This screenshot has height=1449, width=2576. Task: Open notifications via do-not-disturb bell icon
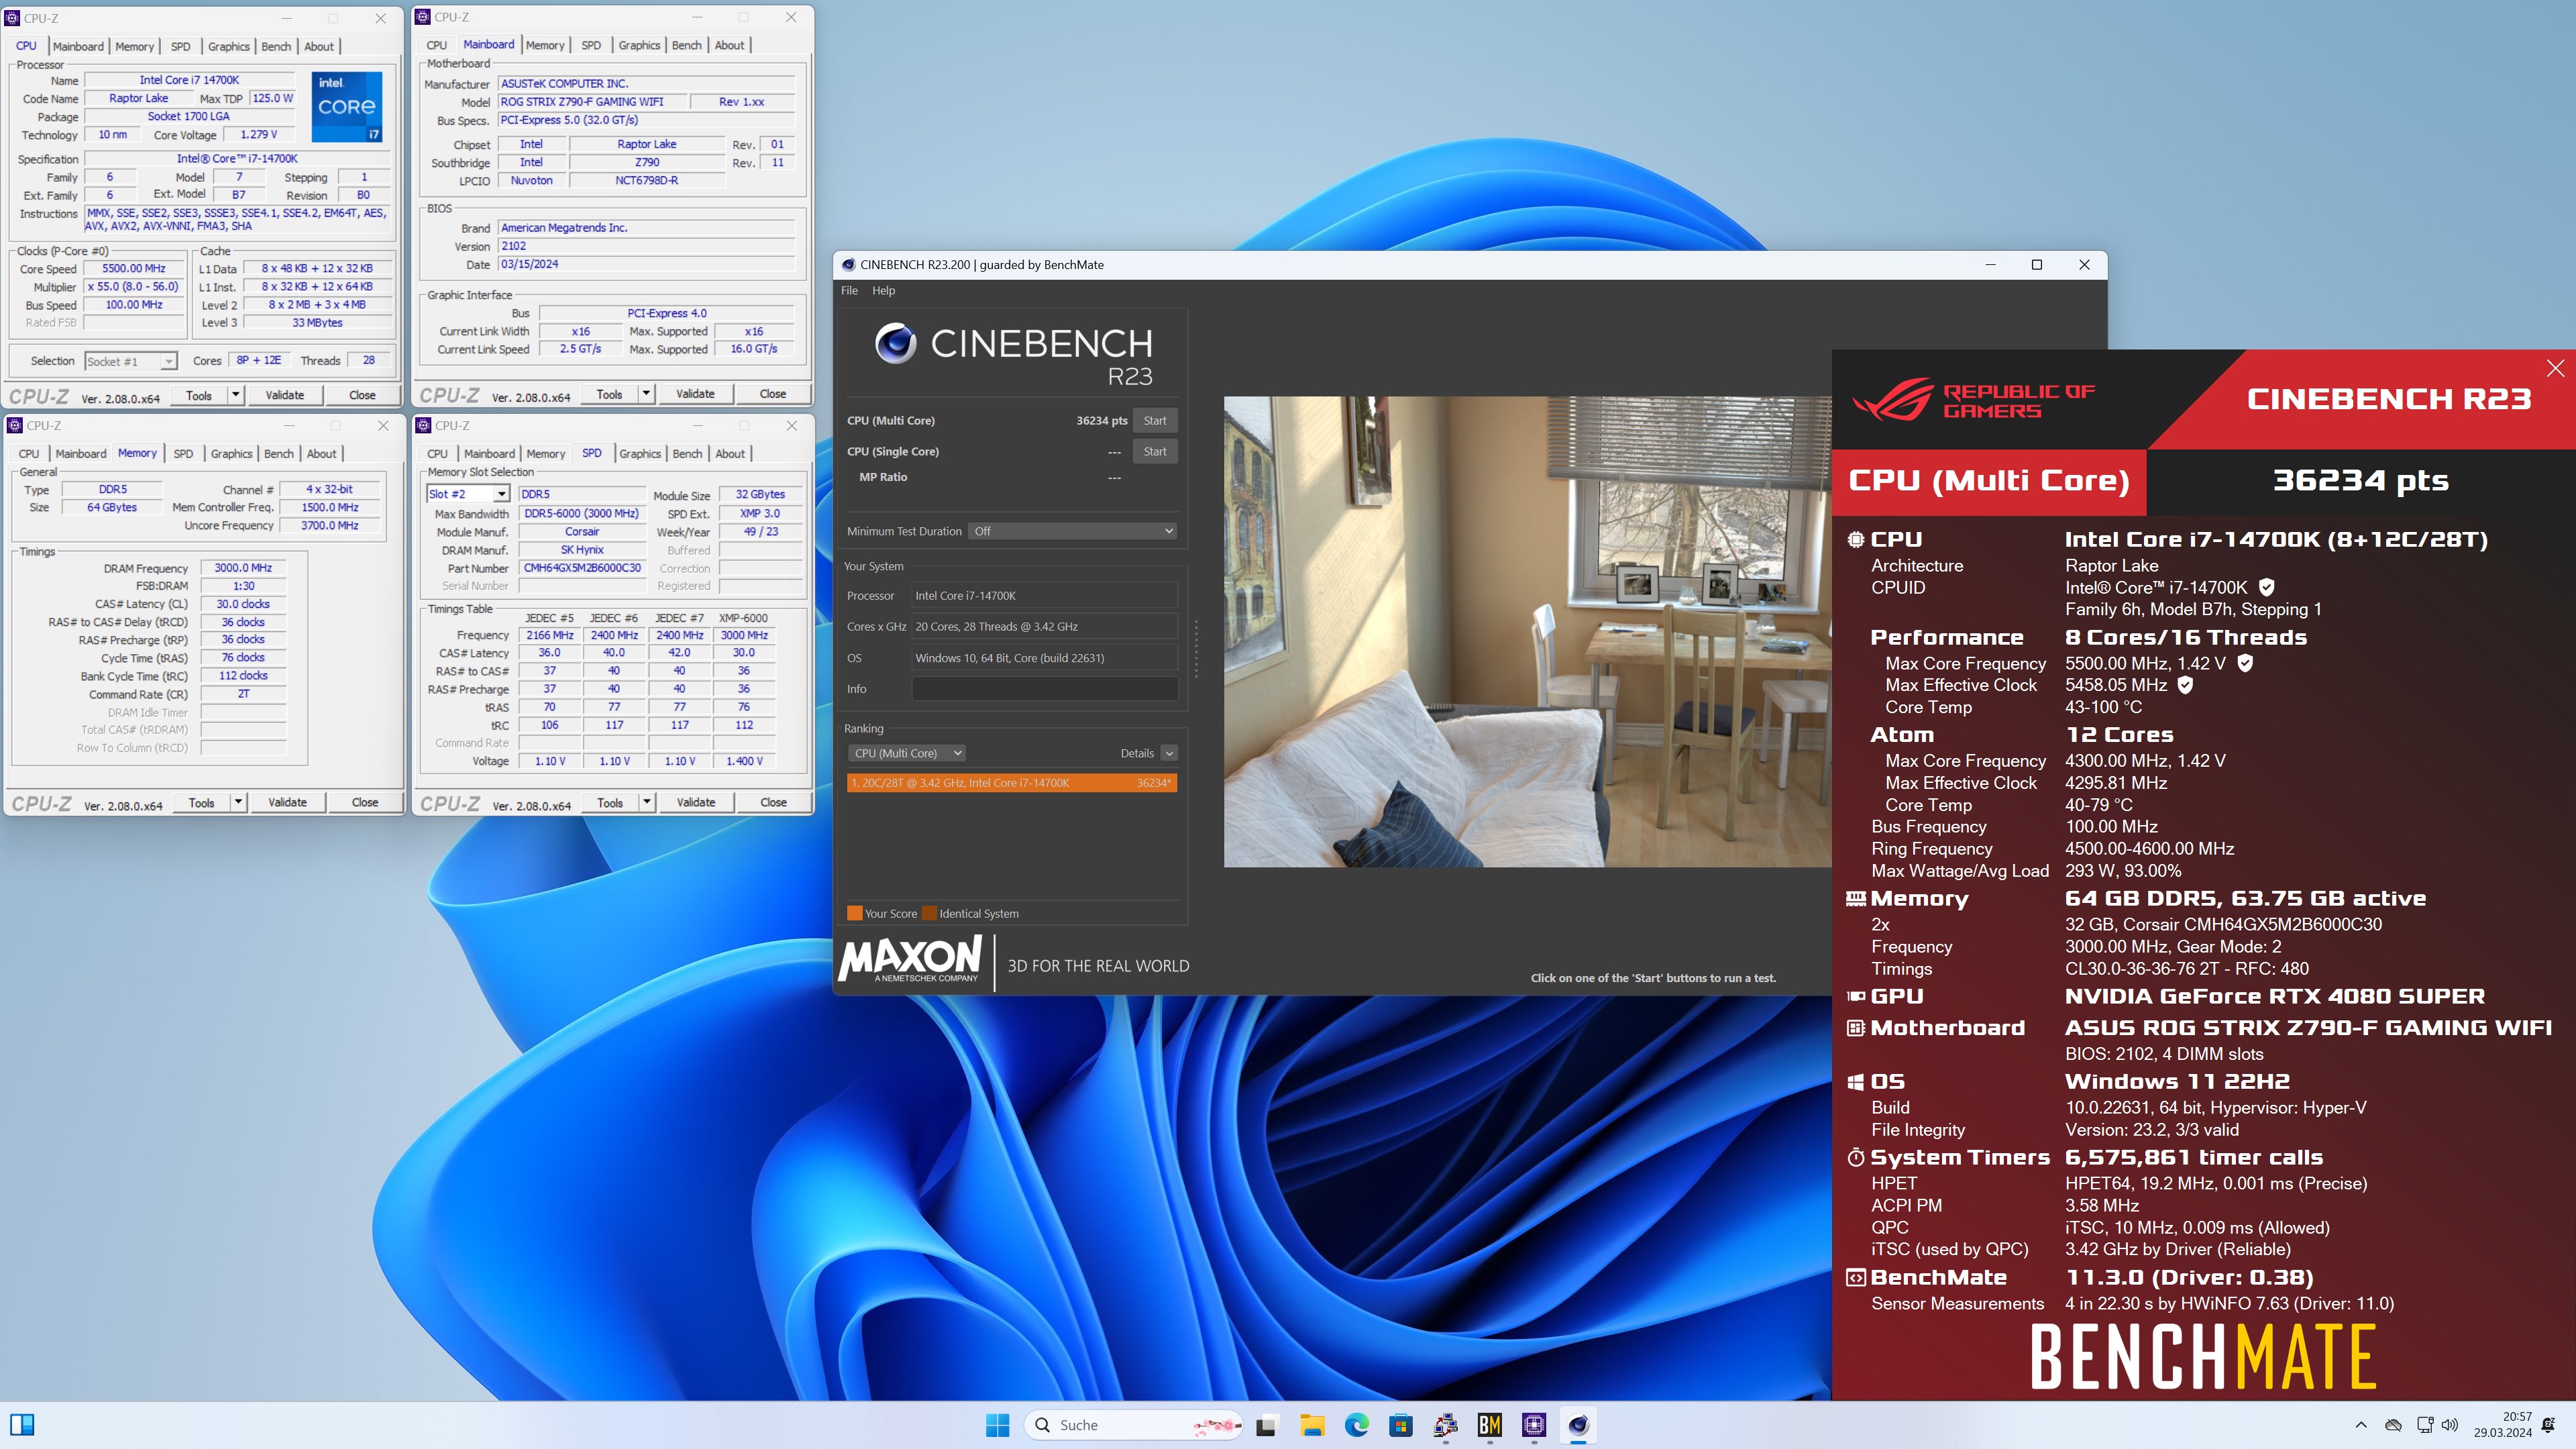(2549, 1425)
